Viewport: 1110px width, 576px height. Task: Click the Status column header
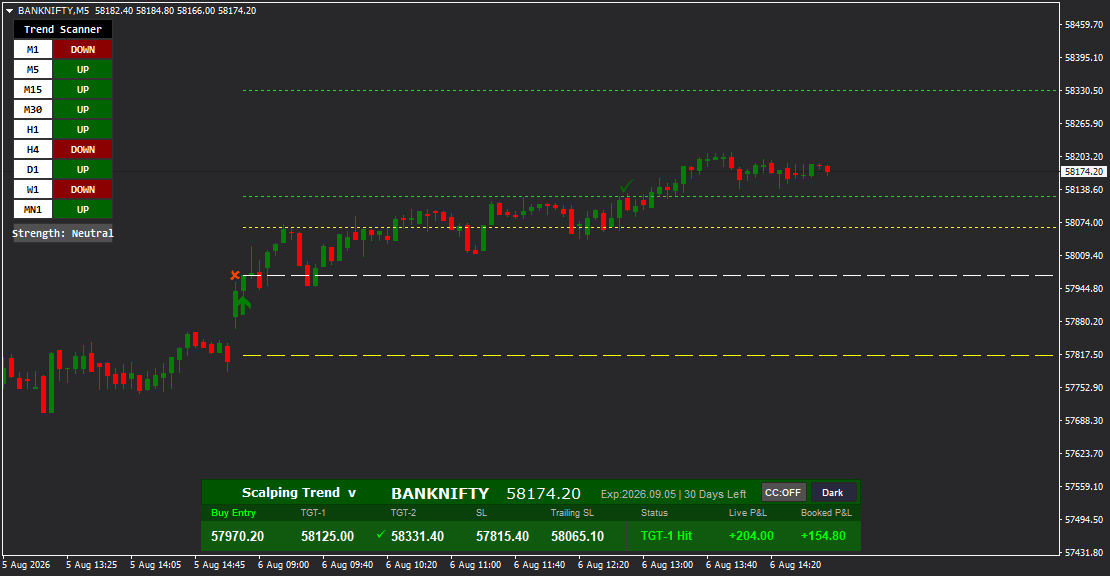654,513
